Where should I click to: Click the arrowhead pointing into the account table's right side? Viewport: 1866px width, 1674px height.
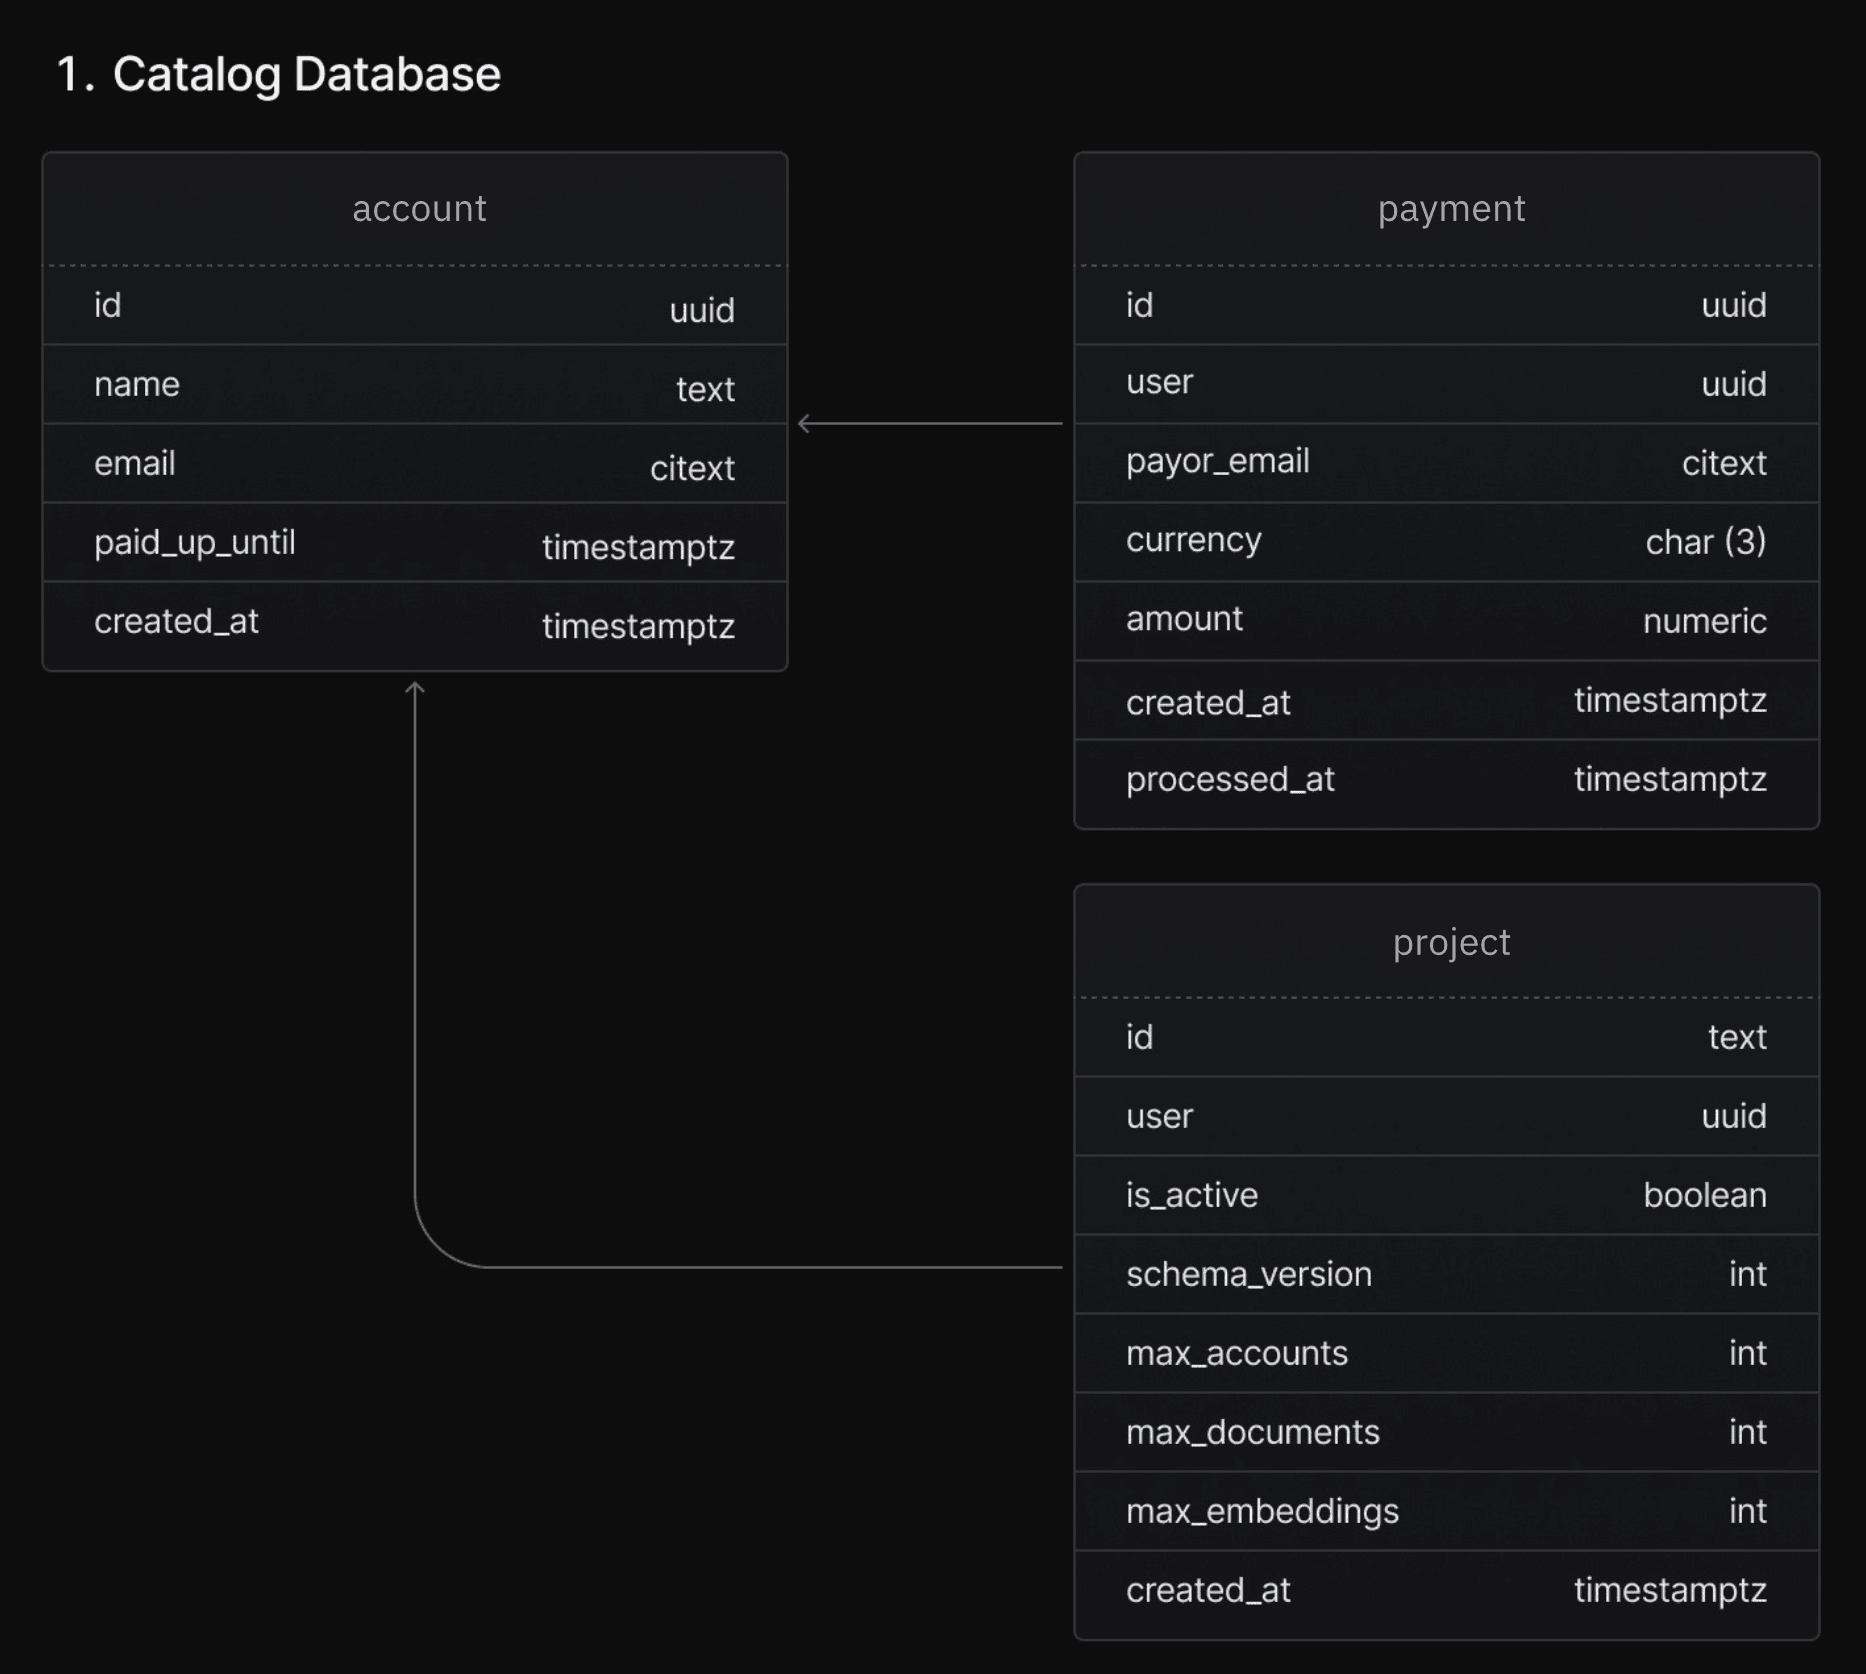804,424
